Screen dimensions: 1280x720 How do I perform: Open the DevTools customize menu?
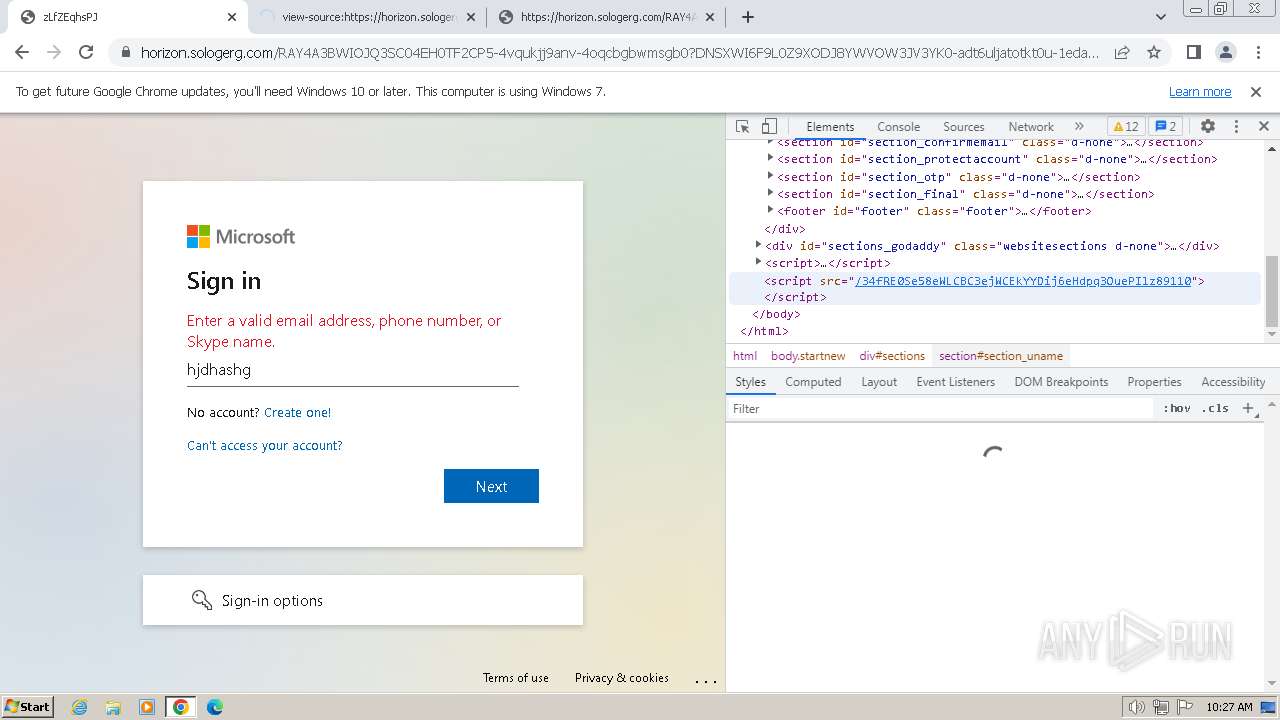click(1236, 127)
